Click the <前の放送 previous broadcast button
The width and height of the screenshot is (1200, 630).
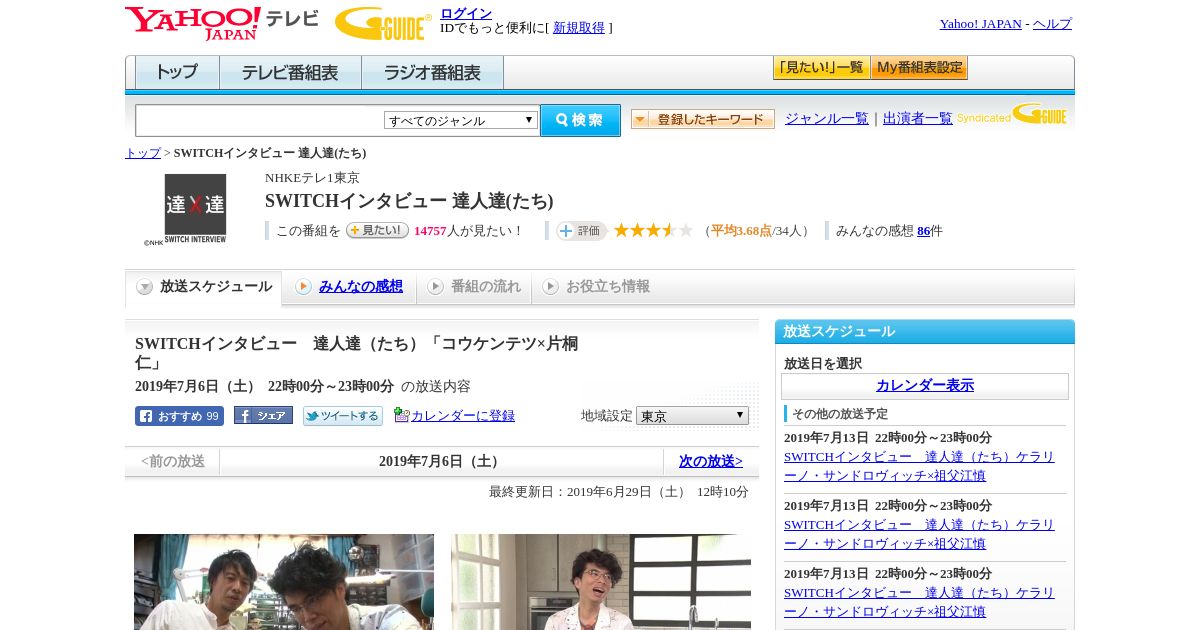[x=173, y=461]
